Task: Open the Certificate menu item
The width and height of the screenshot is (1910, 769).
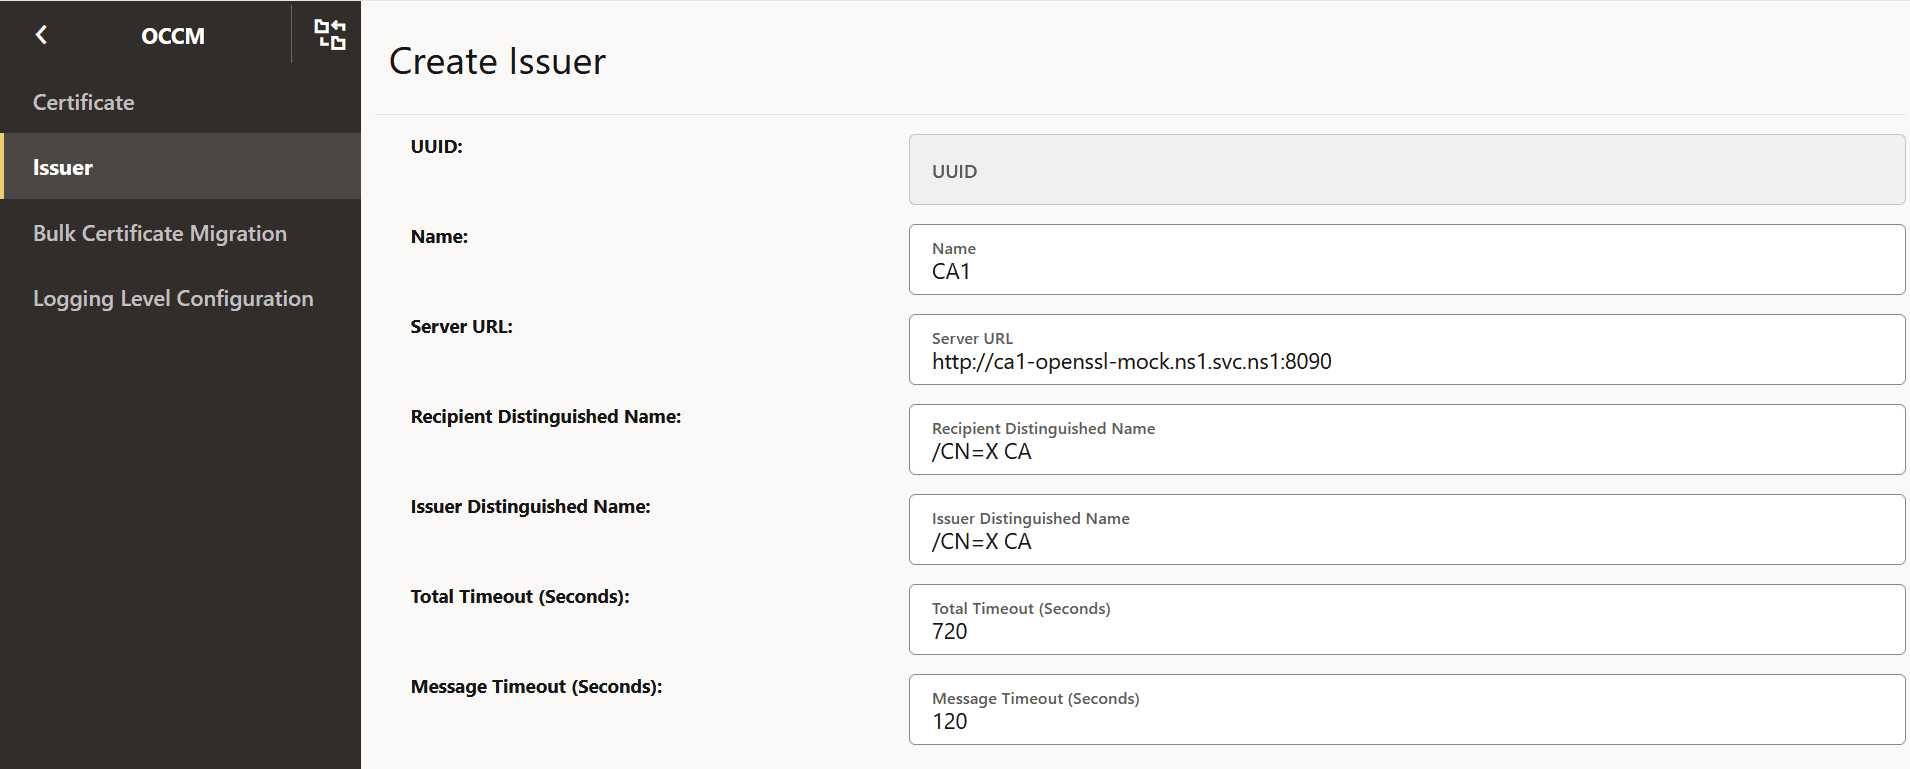Action: click(x=84, y=102)
